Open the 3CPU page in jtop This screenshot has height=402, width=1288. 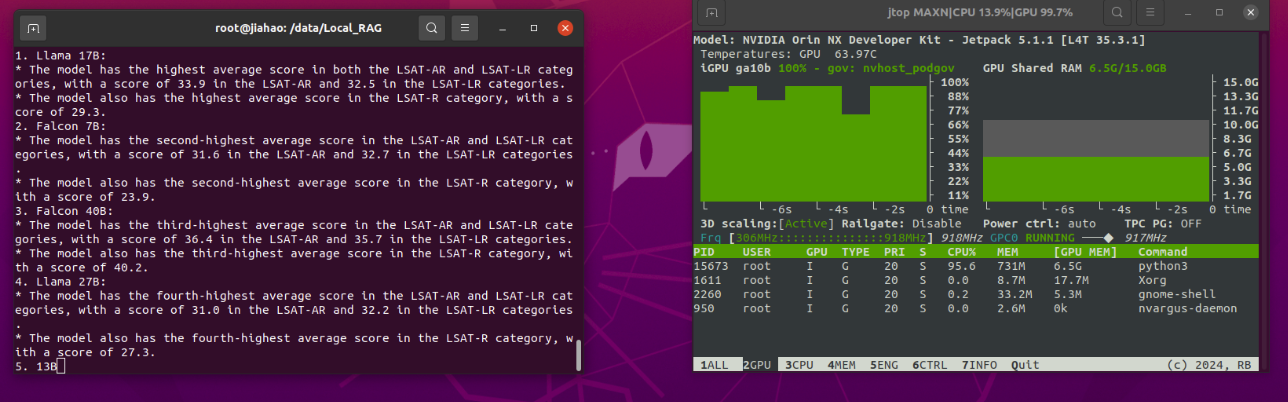[x=800, y=365]
